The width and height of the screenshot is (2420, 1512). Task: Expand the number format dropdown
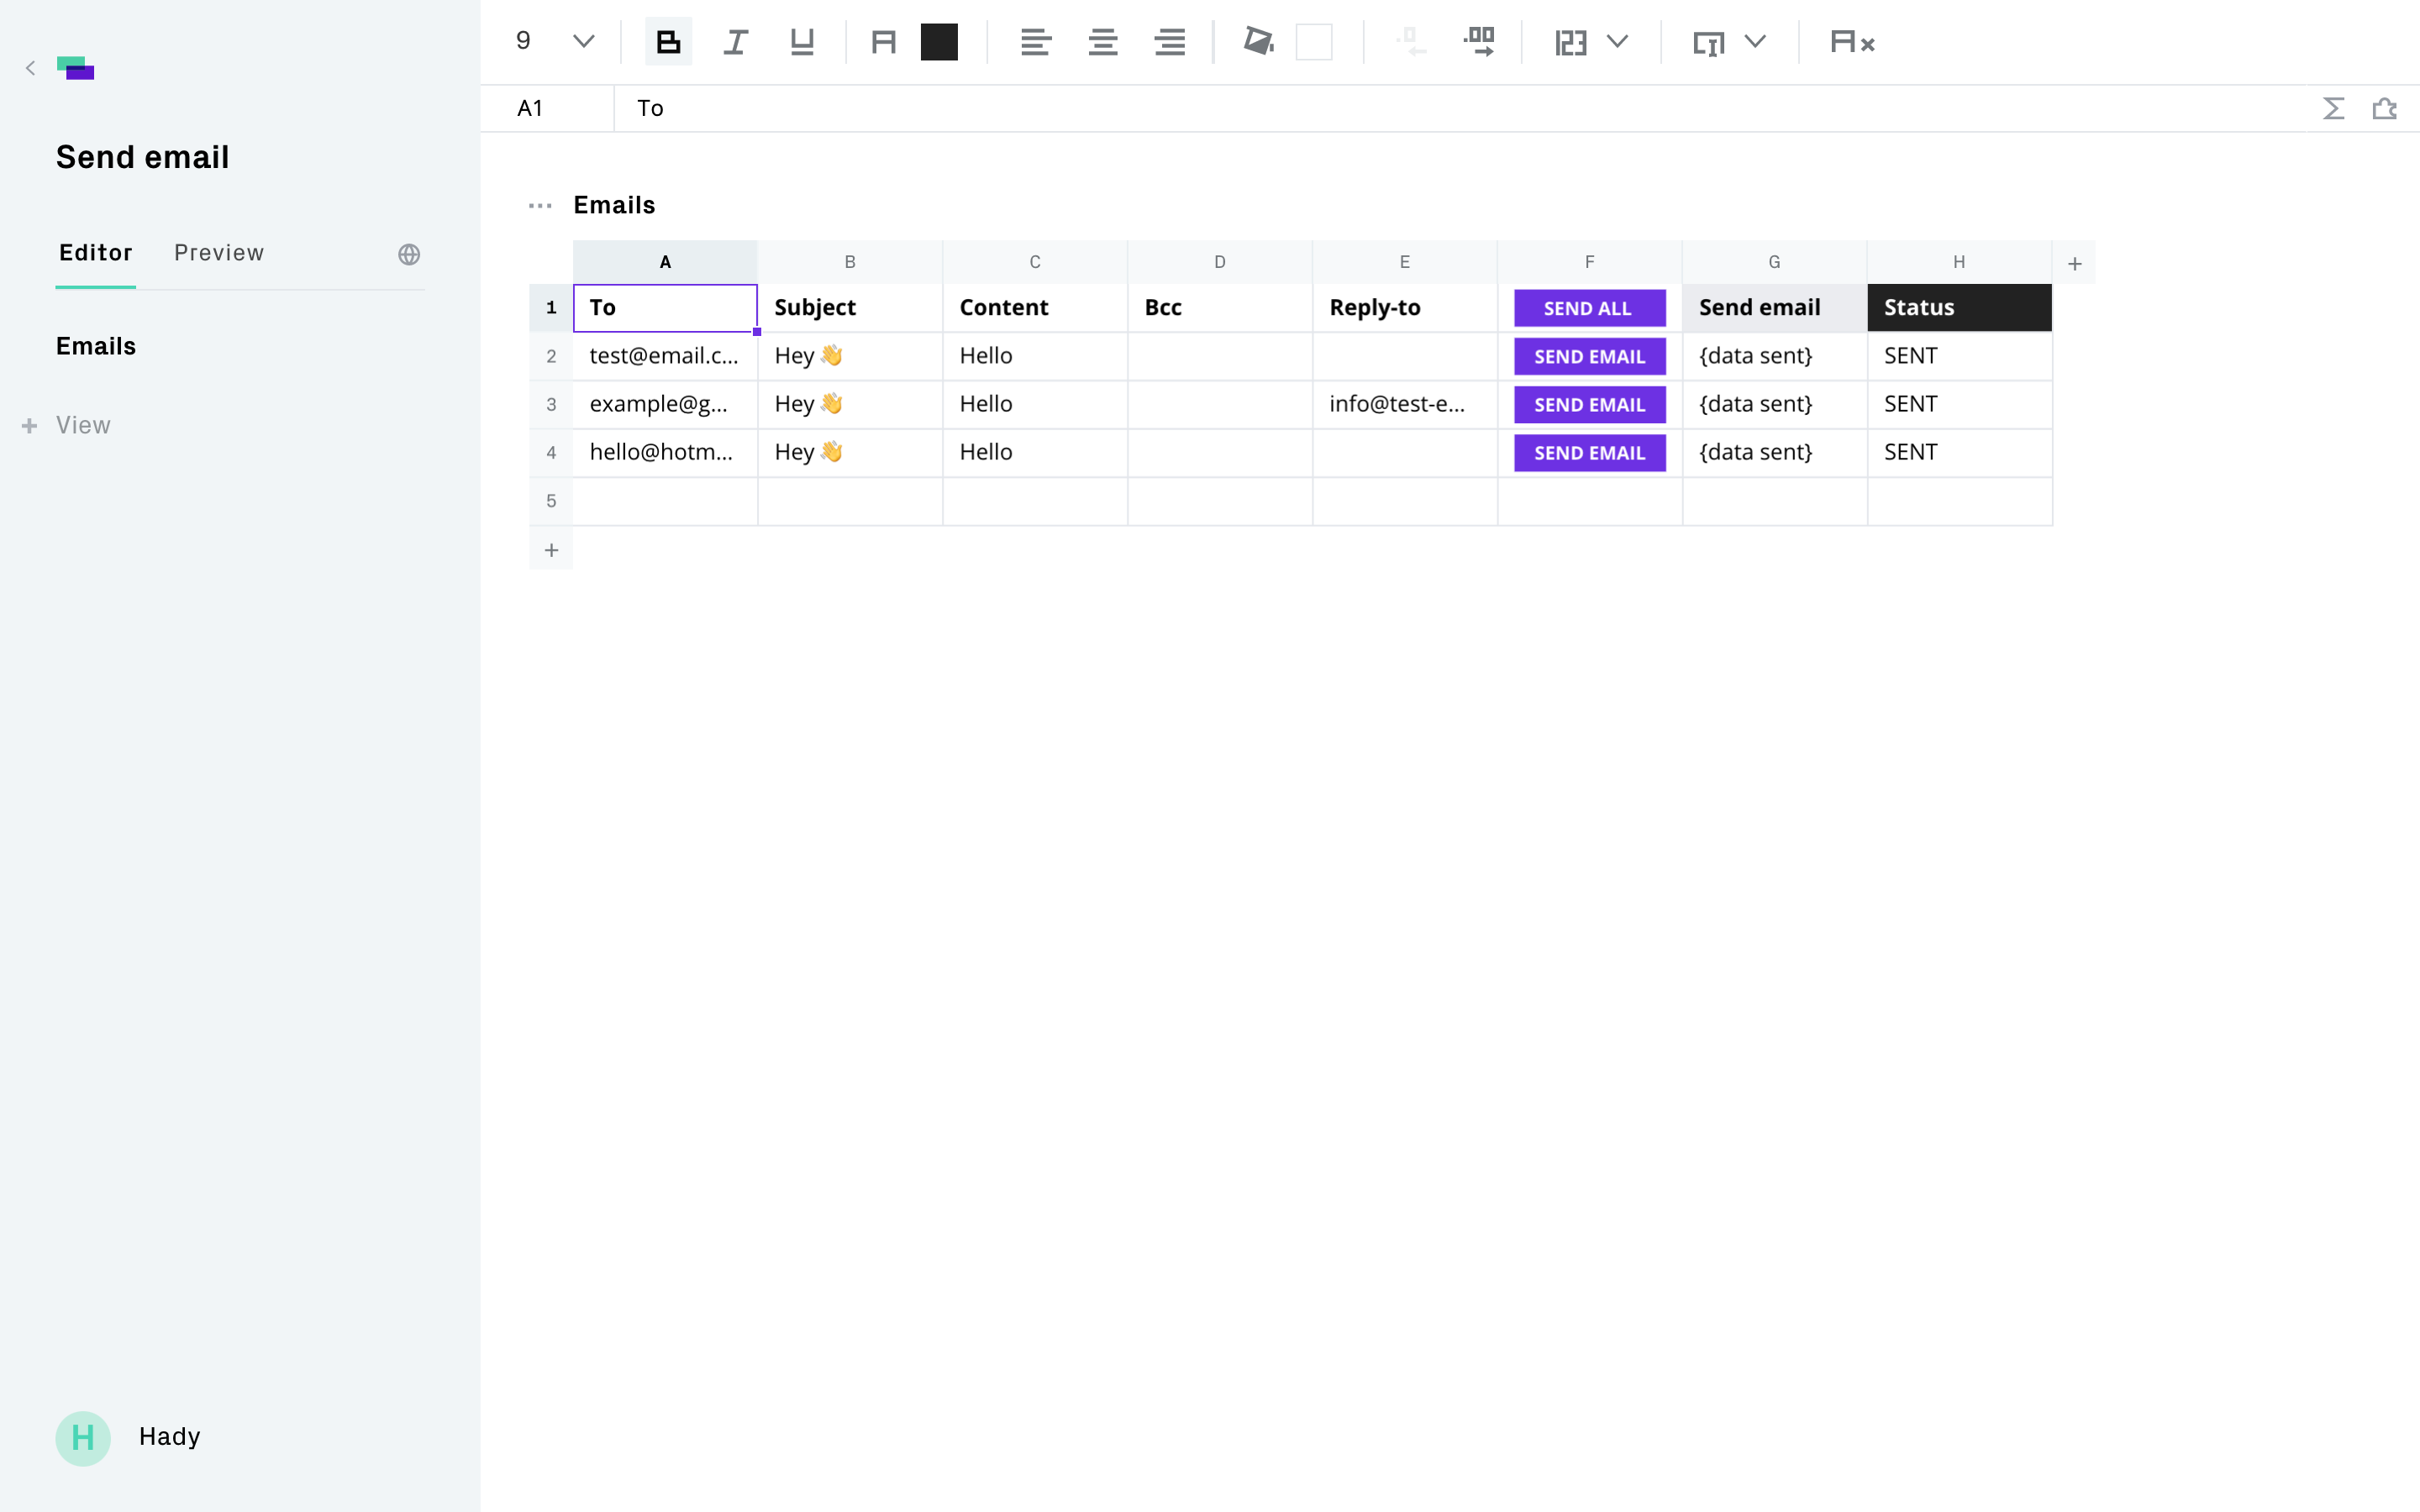tap(1617, 42)
